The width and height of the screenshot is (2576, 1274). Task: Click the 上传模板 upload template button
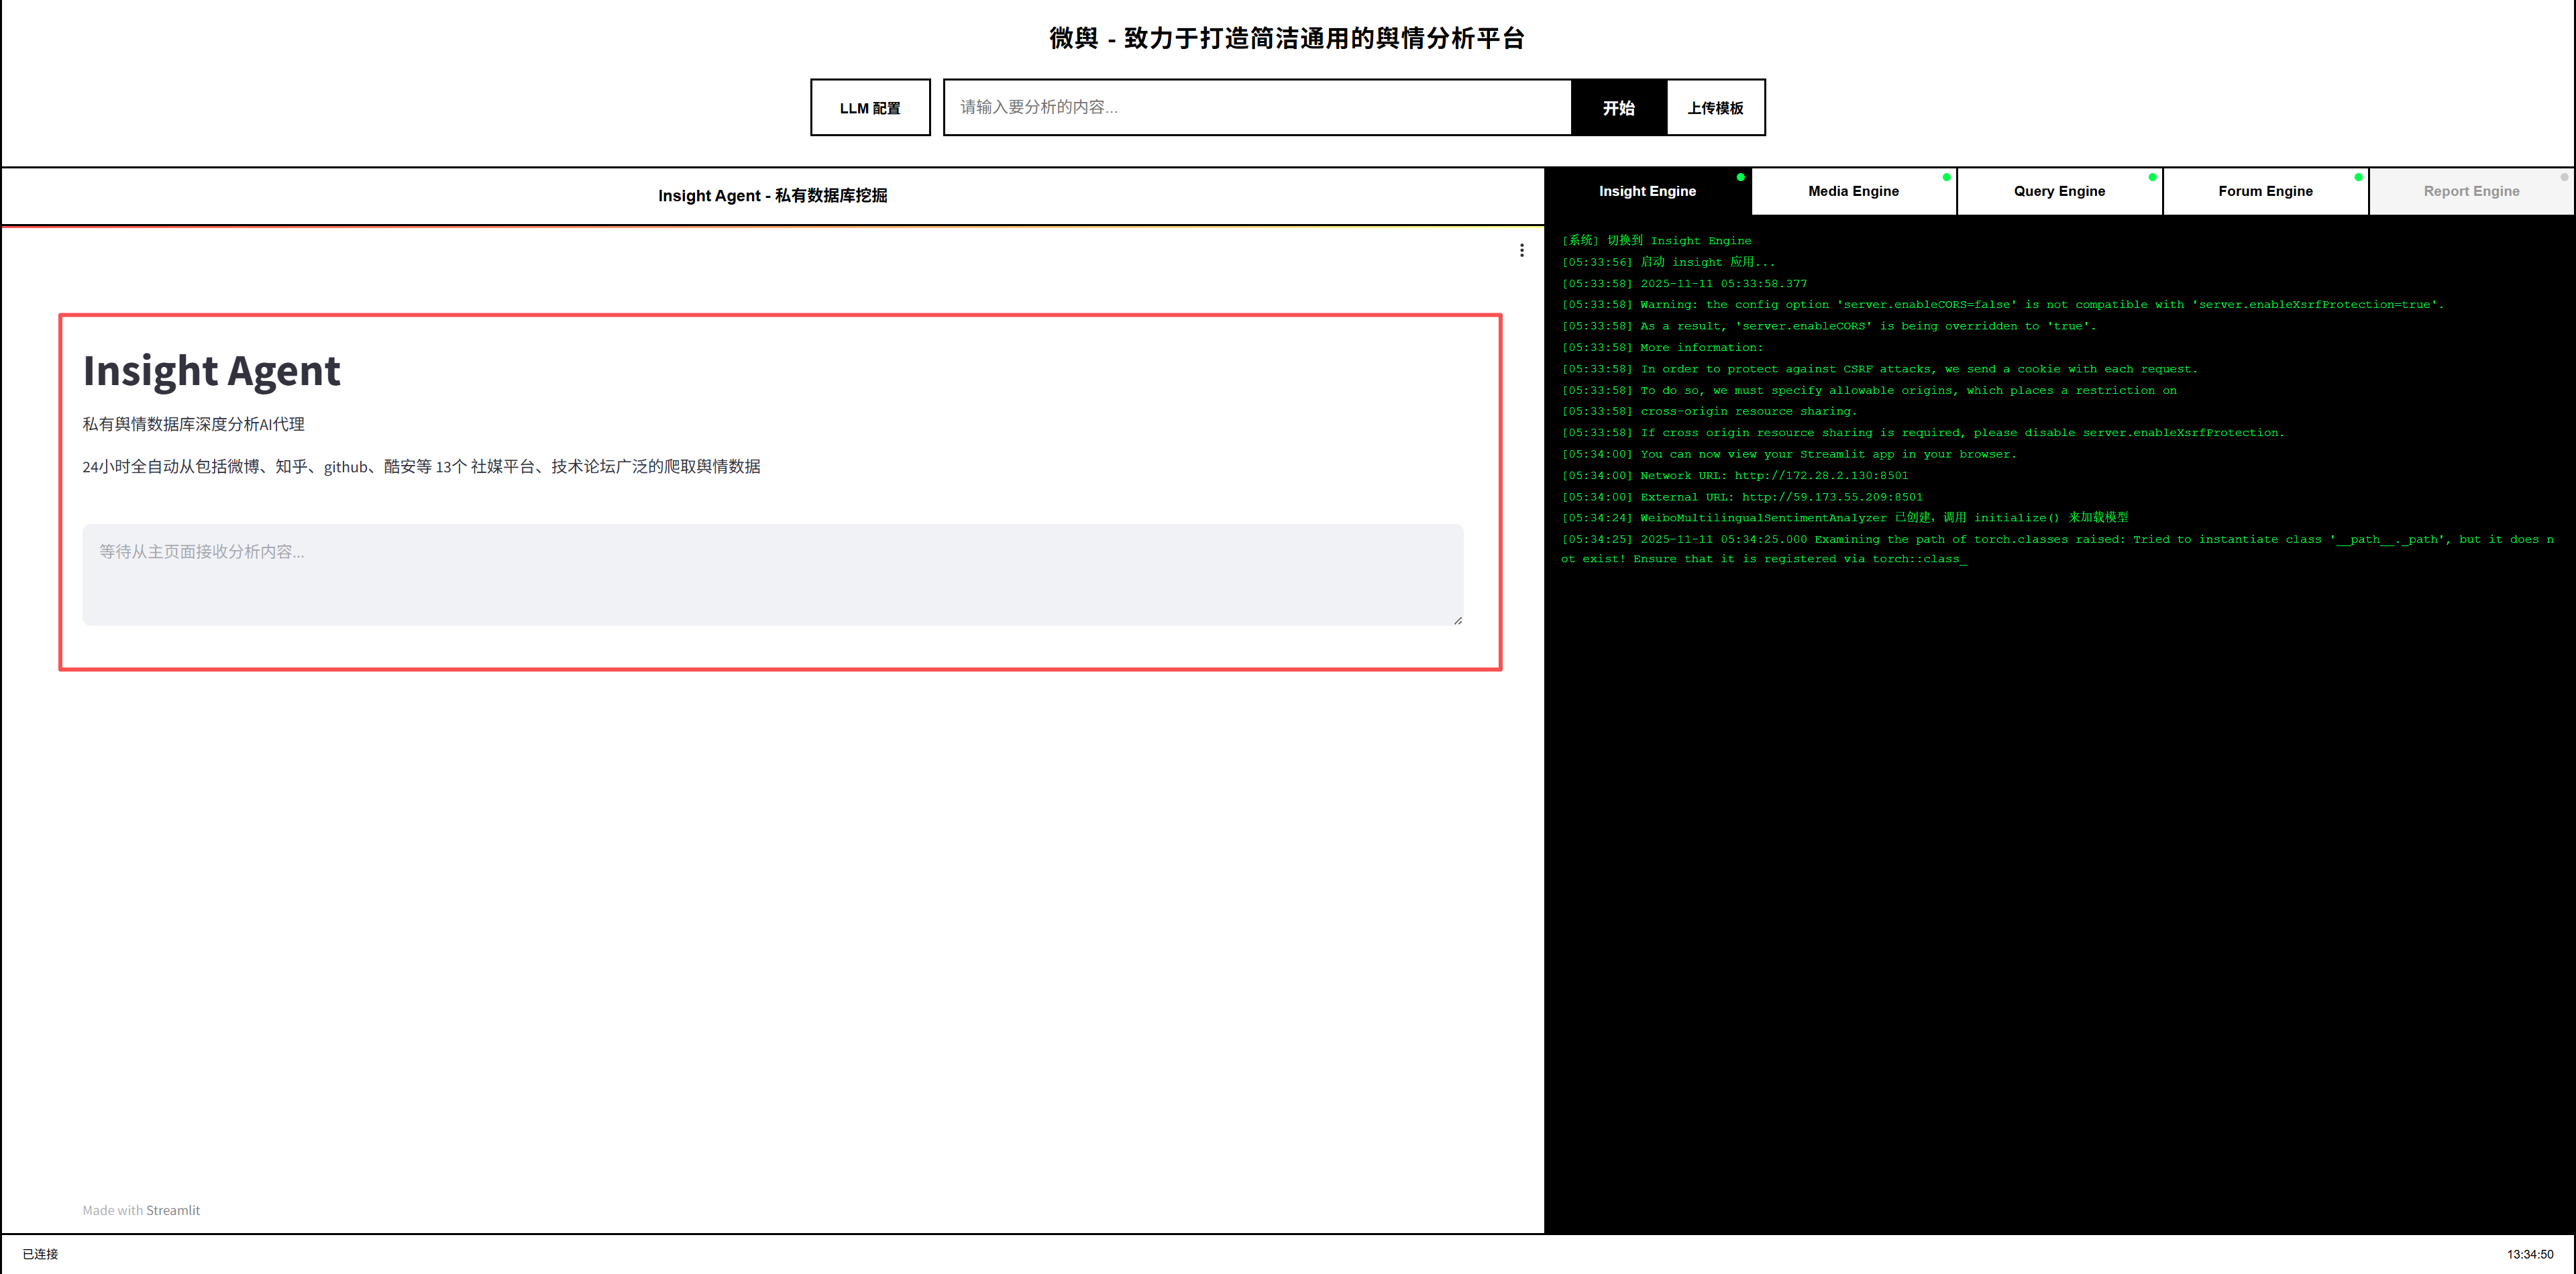(1715, 107)
